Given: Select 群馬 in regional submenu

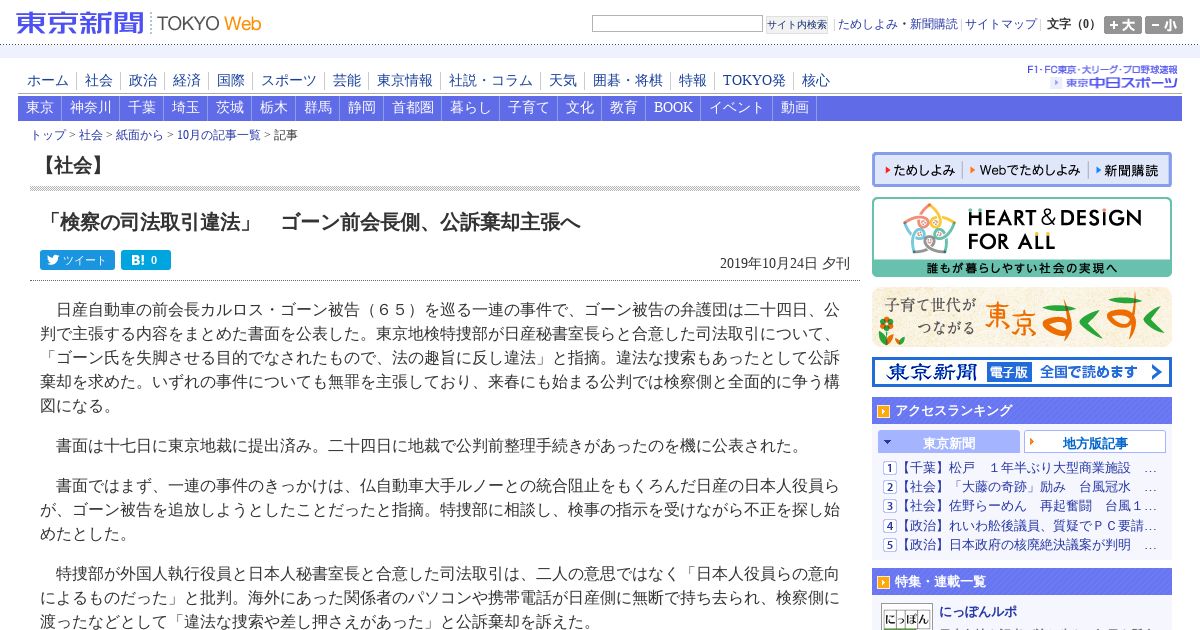Looking at the screenshot, I should (318, 108).
